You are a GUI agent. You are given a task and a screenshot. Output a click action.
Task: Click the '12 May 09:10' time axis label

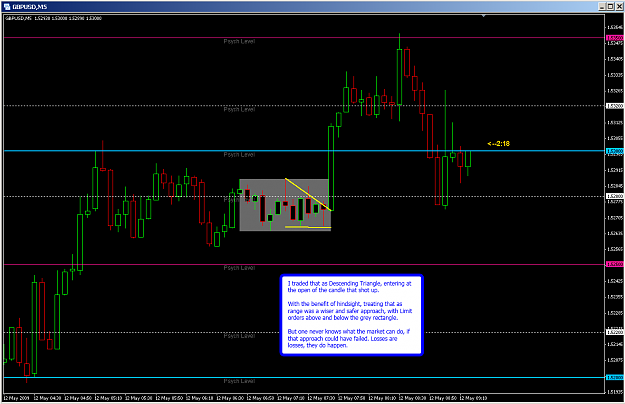(x=474, y=398)
